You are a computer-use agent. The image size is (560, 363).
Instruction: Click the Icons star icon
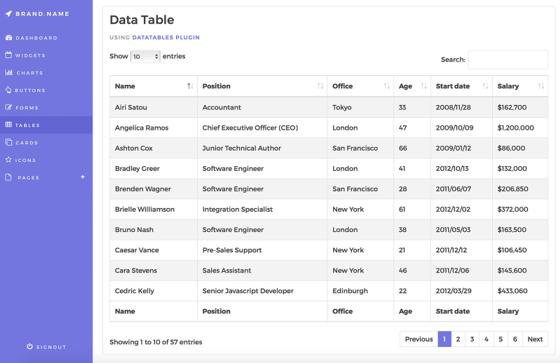9,160
